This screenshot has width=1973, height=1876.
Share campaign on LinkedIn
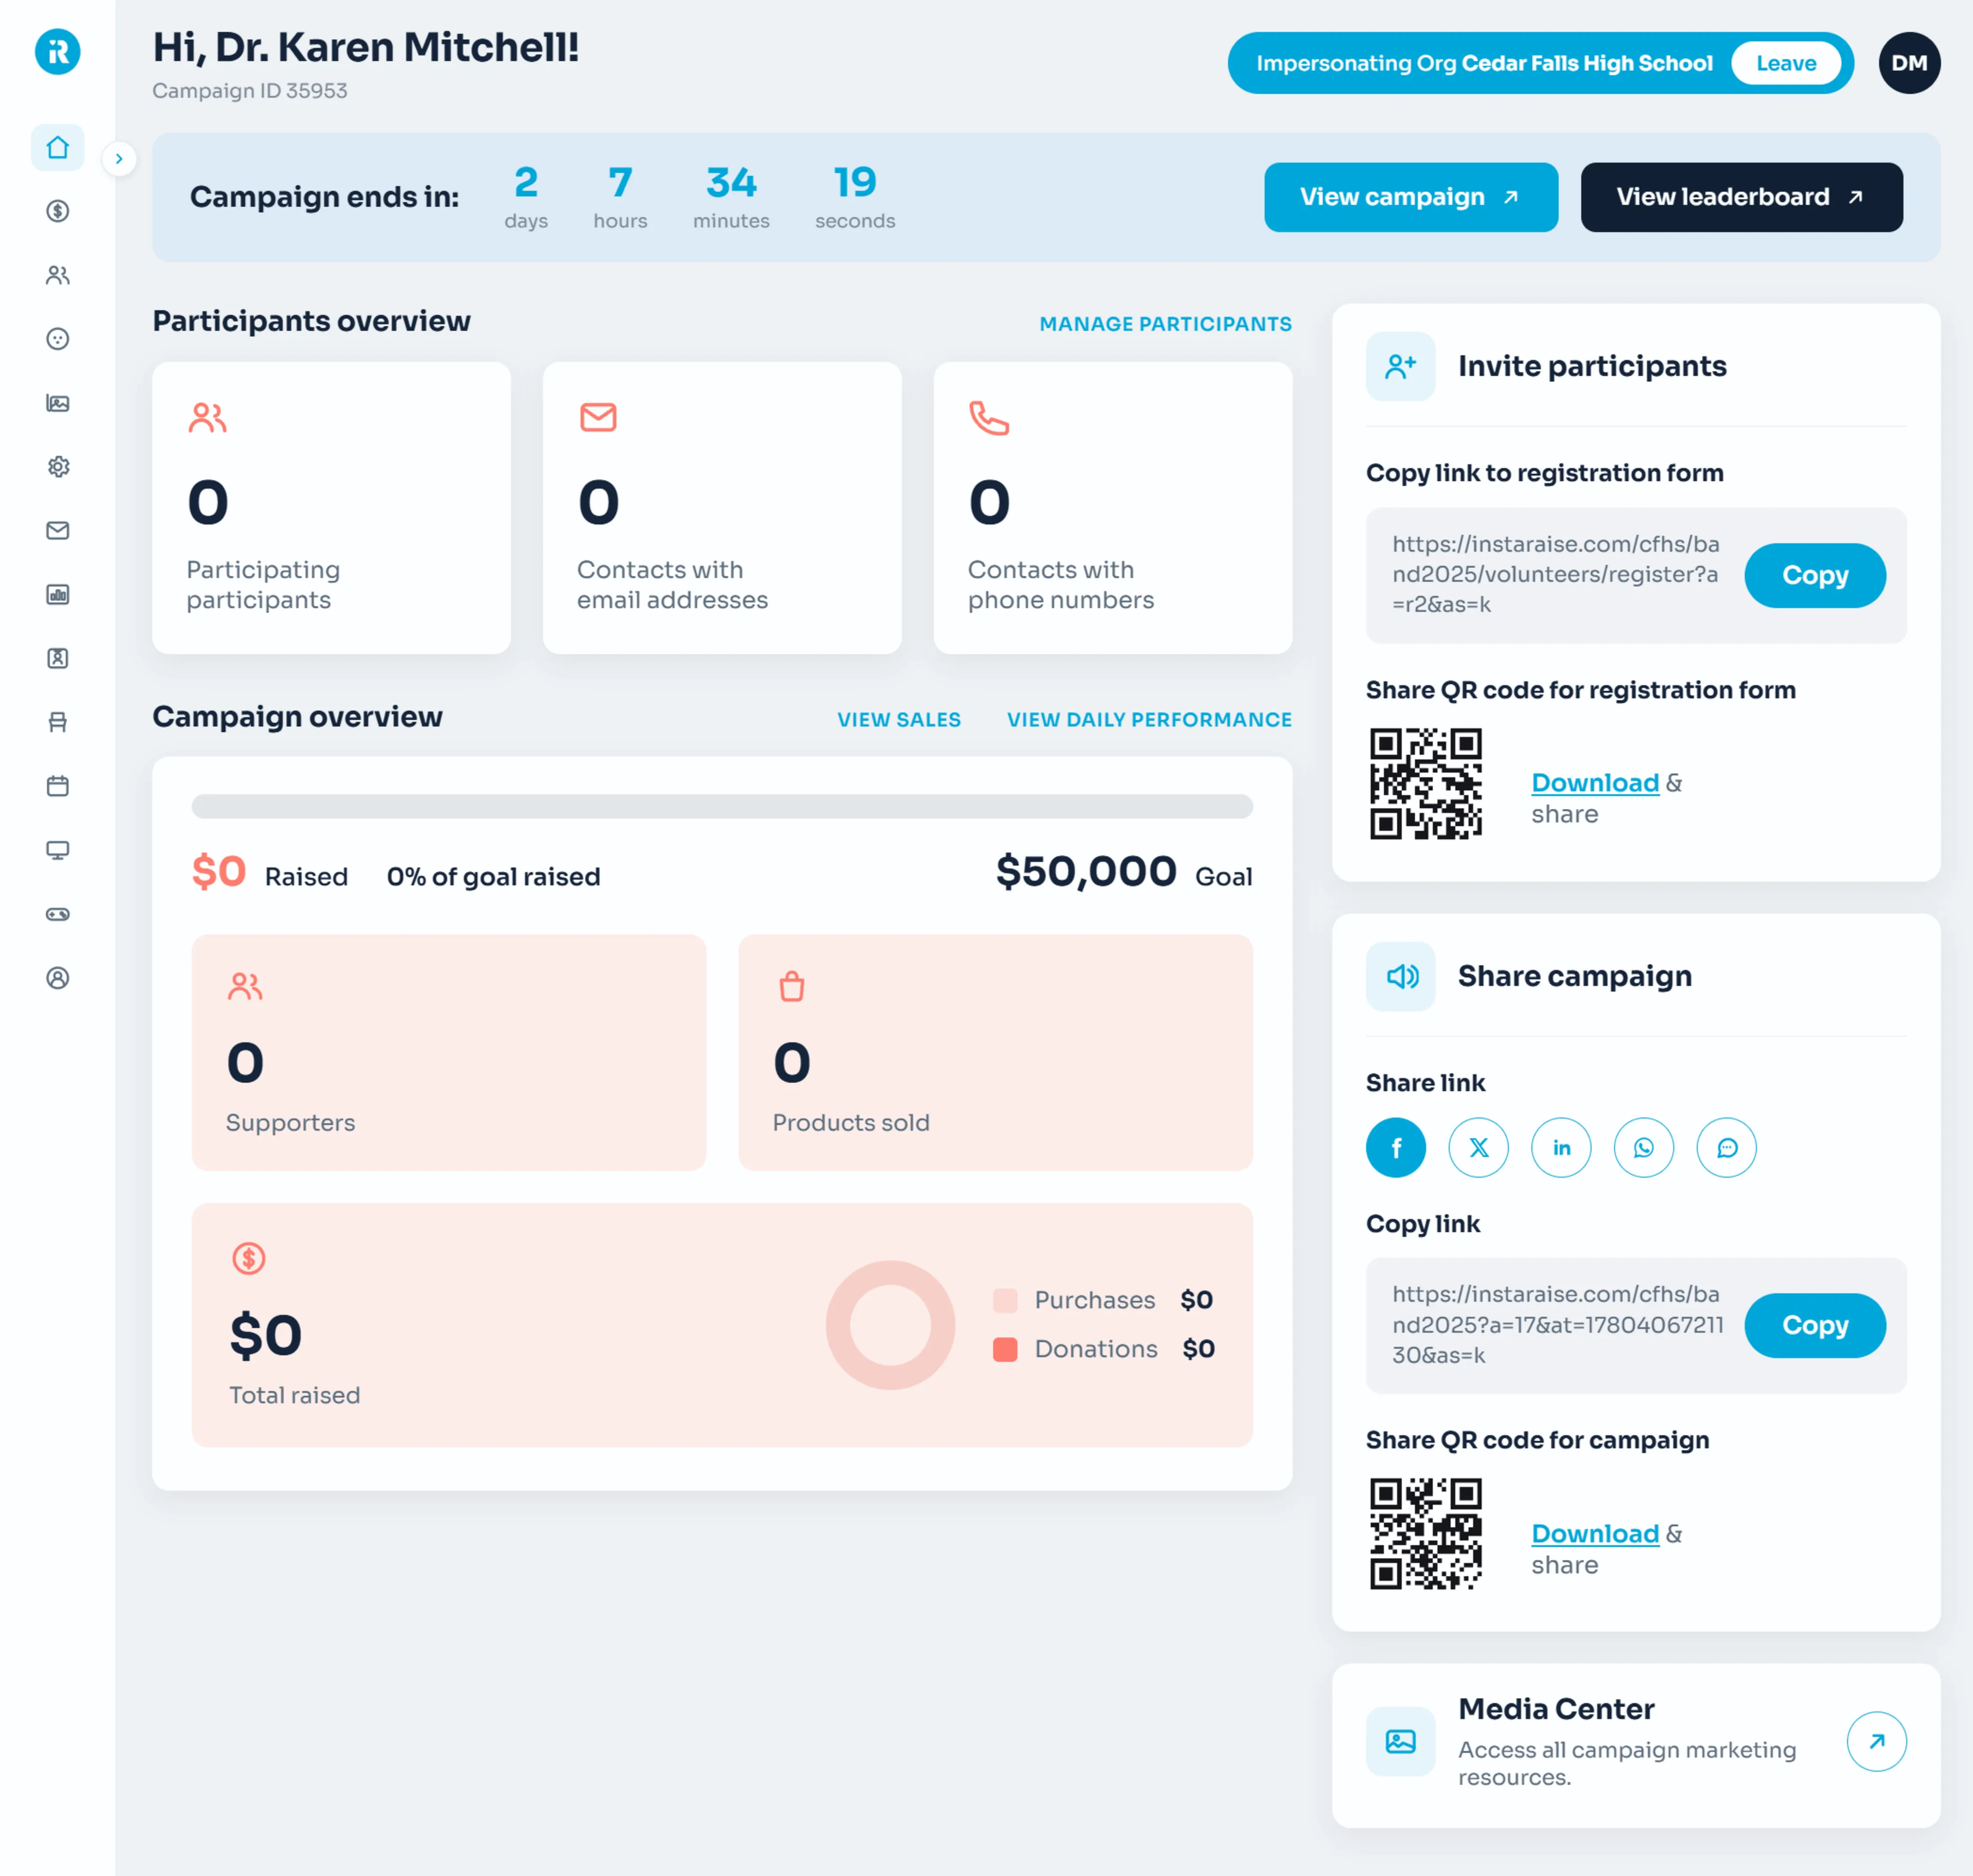[1561, 1147]
